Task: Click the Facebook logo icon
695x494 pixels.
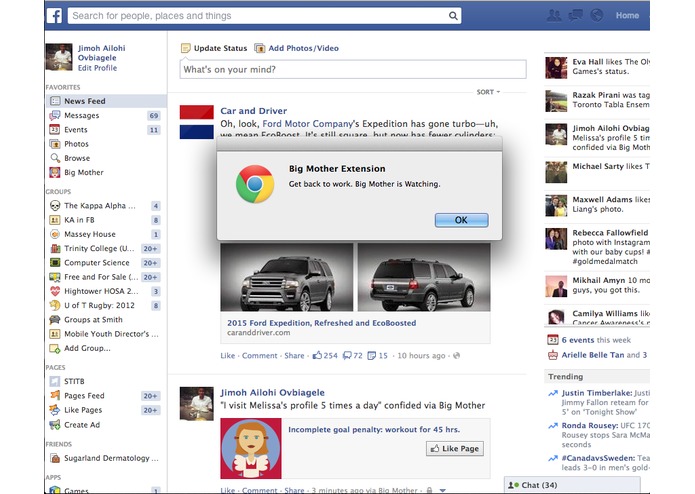Action: click(55, 16)
